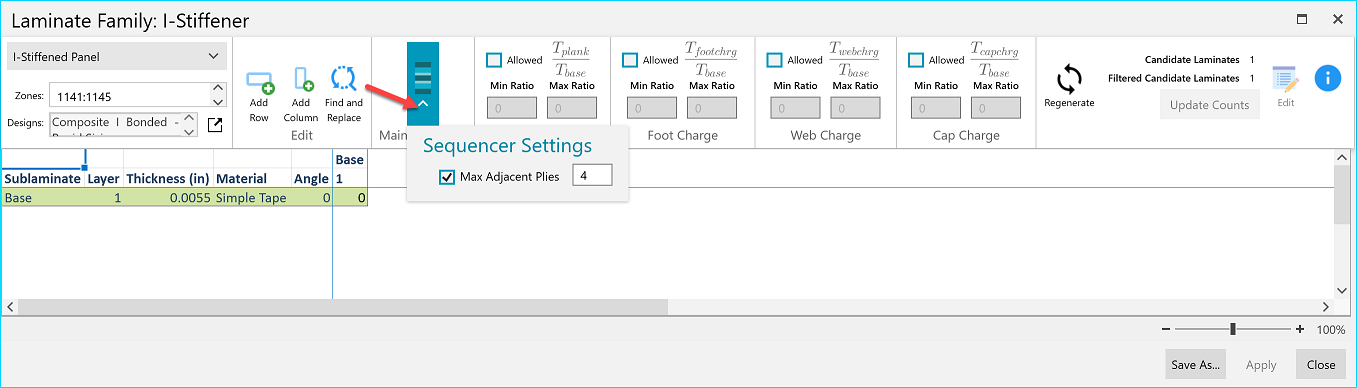Image resolution: width=1357 pixels, height=388 pixels.
Task: Click the Thickness (in) column header
Action: click(x=168, y=178)
